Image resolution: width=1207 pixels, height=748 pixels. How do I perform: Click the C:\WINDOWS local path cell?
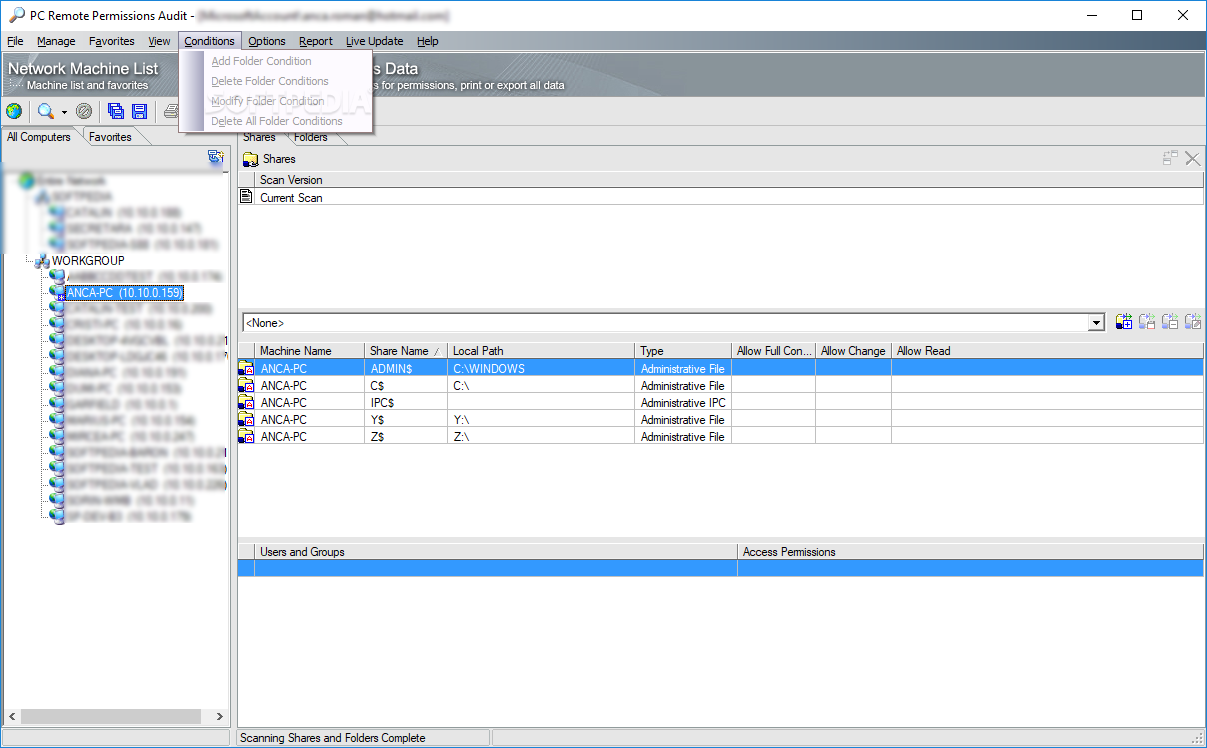tap(541, 368)
